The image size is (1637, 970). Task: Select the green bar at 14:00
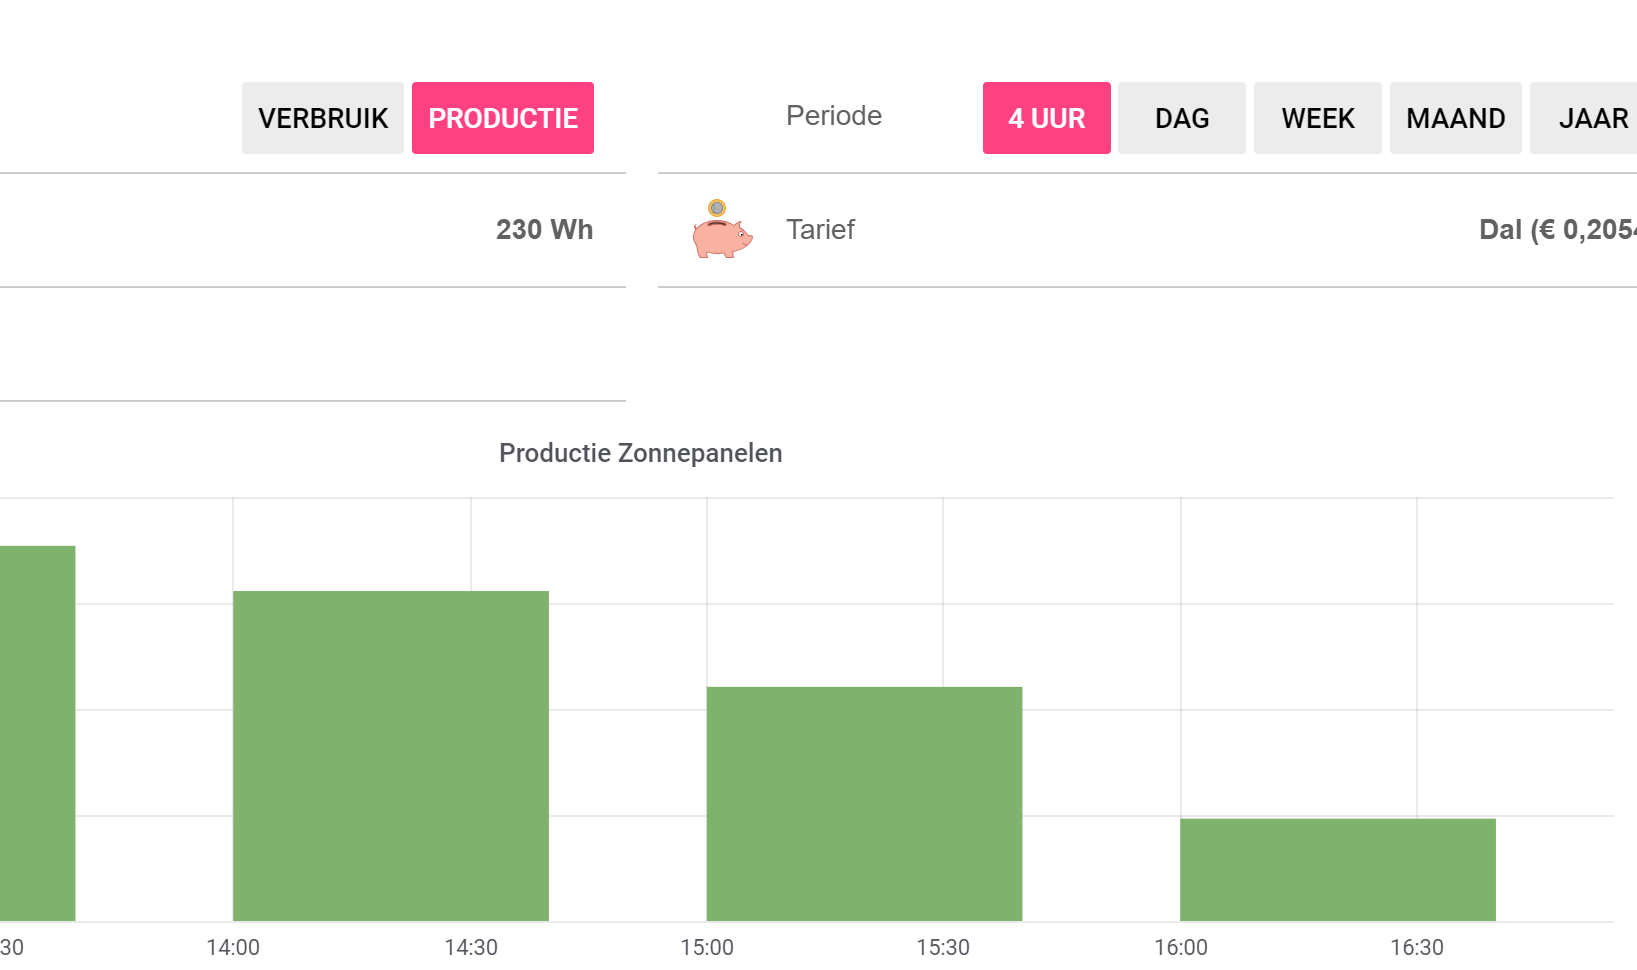391,756
